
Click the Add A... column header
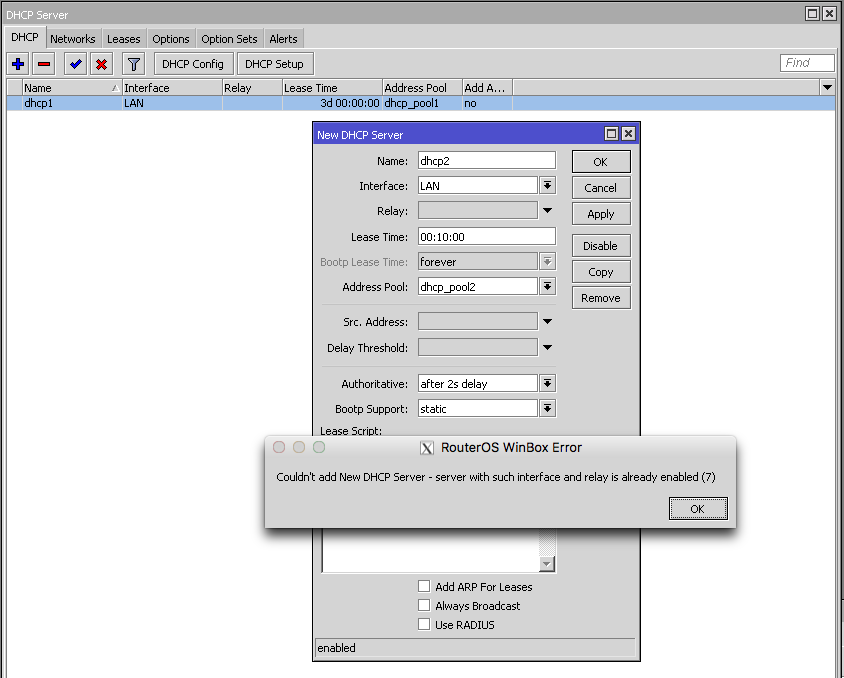click(488, 88)
